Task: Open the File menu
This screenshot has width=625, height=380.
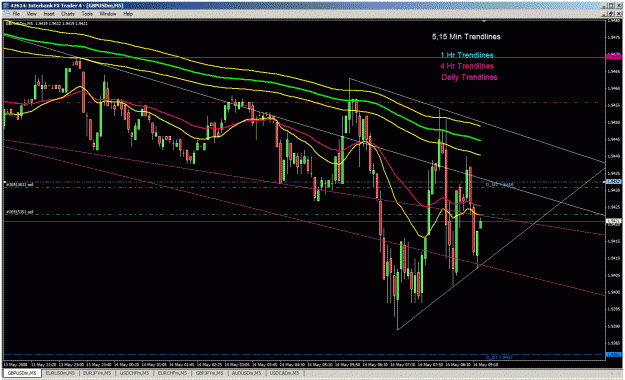Action: pos(16,14)
